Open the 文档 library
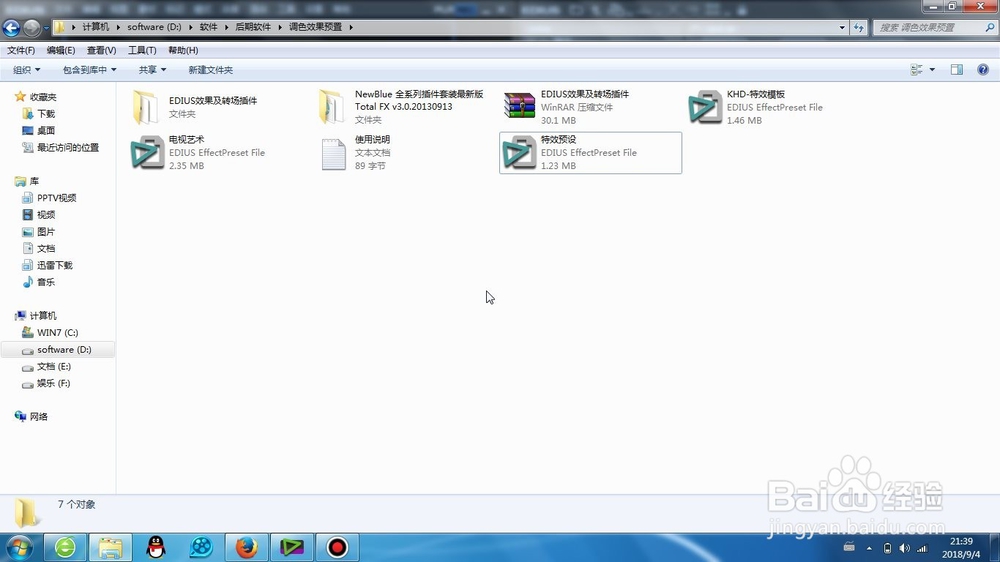The width and height of the screenshot is (1000, 562). (x=46, y=248)
